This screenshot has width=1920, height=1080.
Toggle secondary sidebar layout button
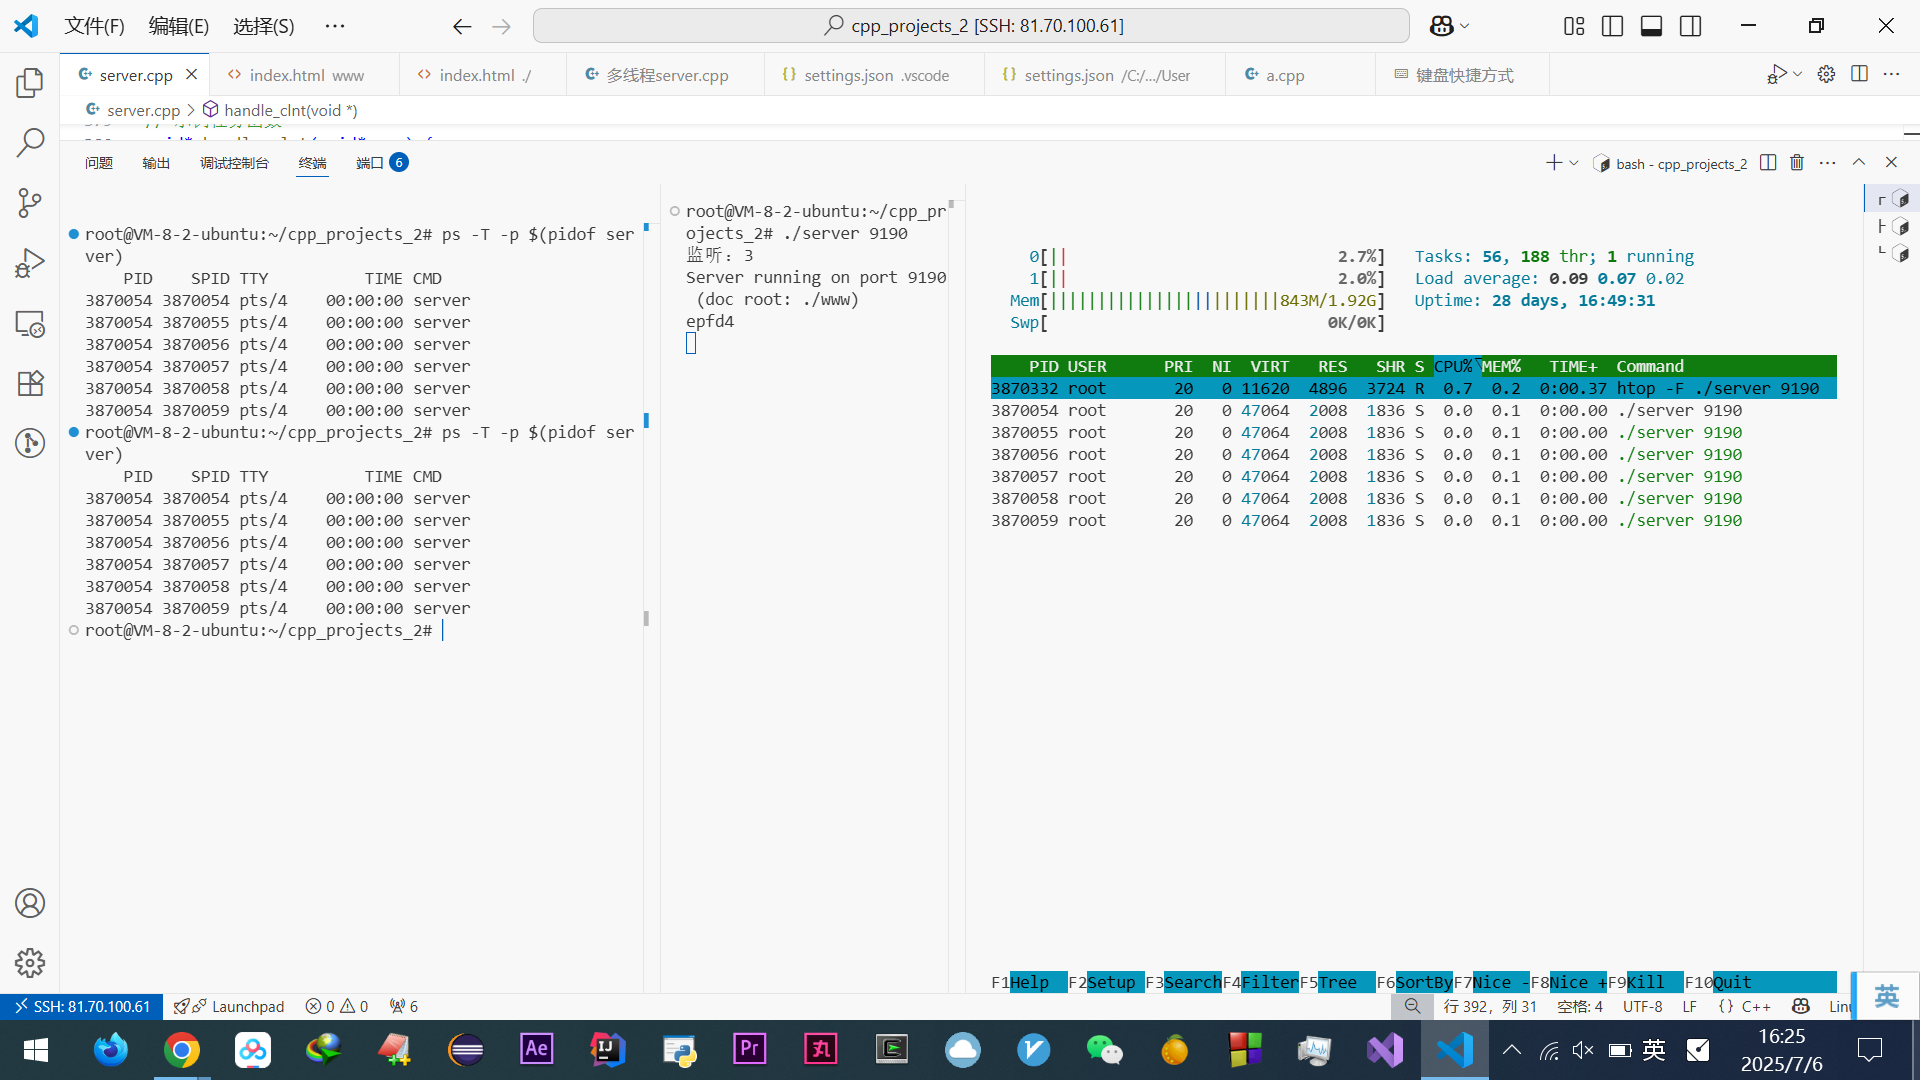[x=1690, y=26]
